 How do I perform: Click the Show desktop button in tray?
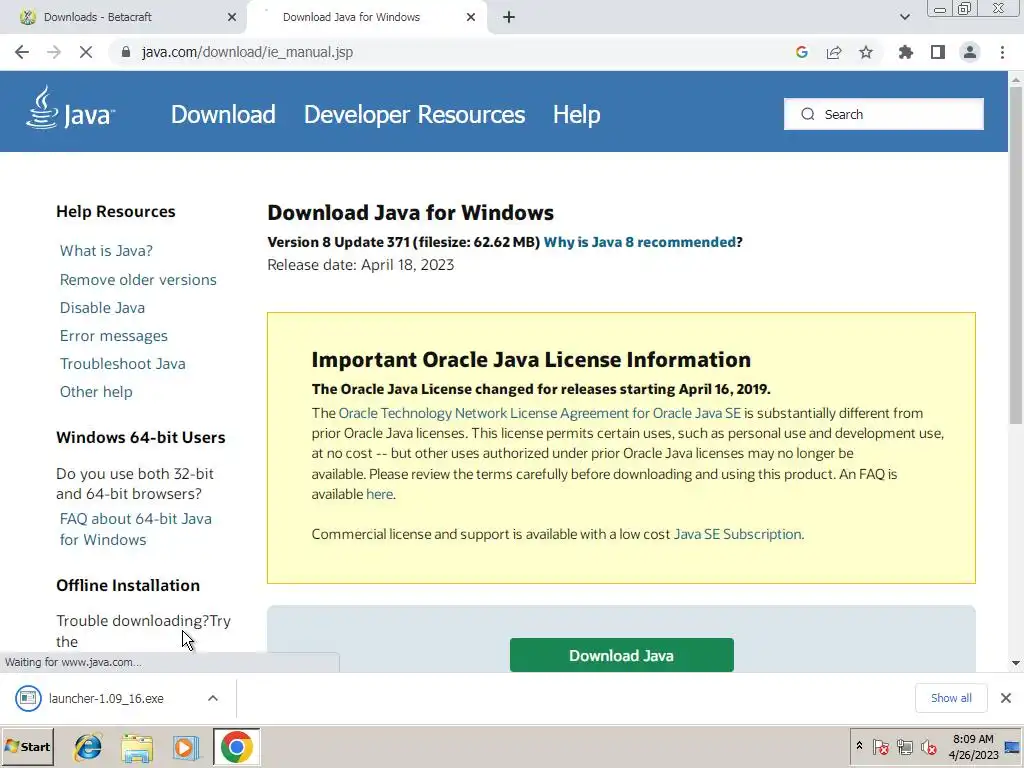point(1014,746)
